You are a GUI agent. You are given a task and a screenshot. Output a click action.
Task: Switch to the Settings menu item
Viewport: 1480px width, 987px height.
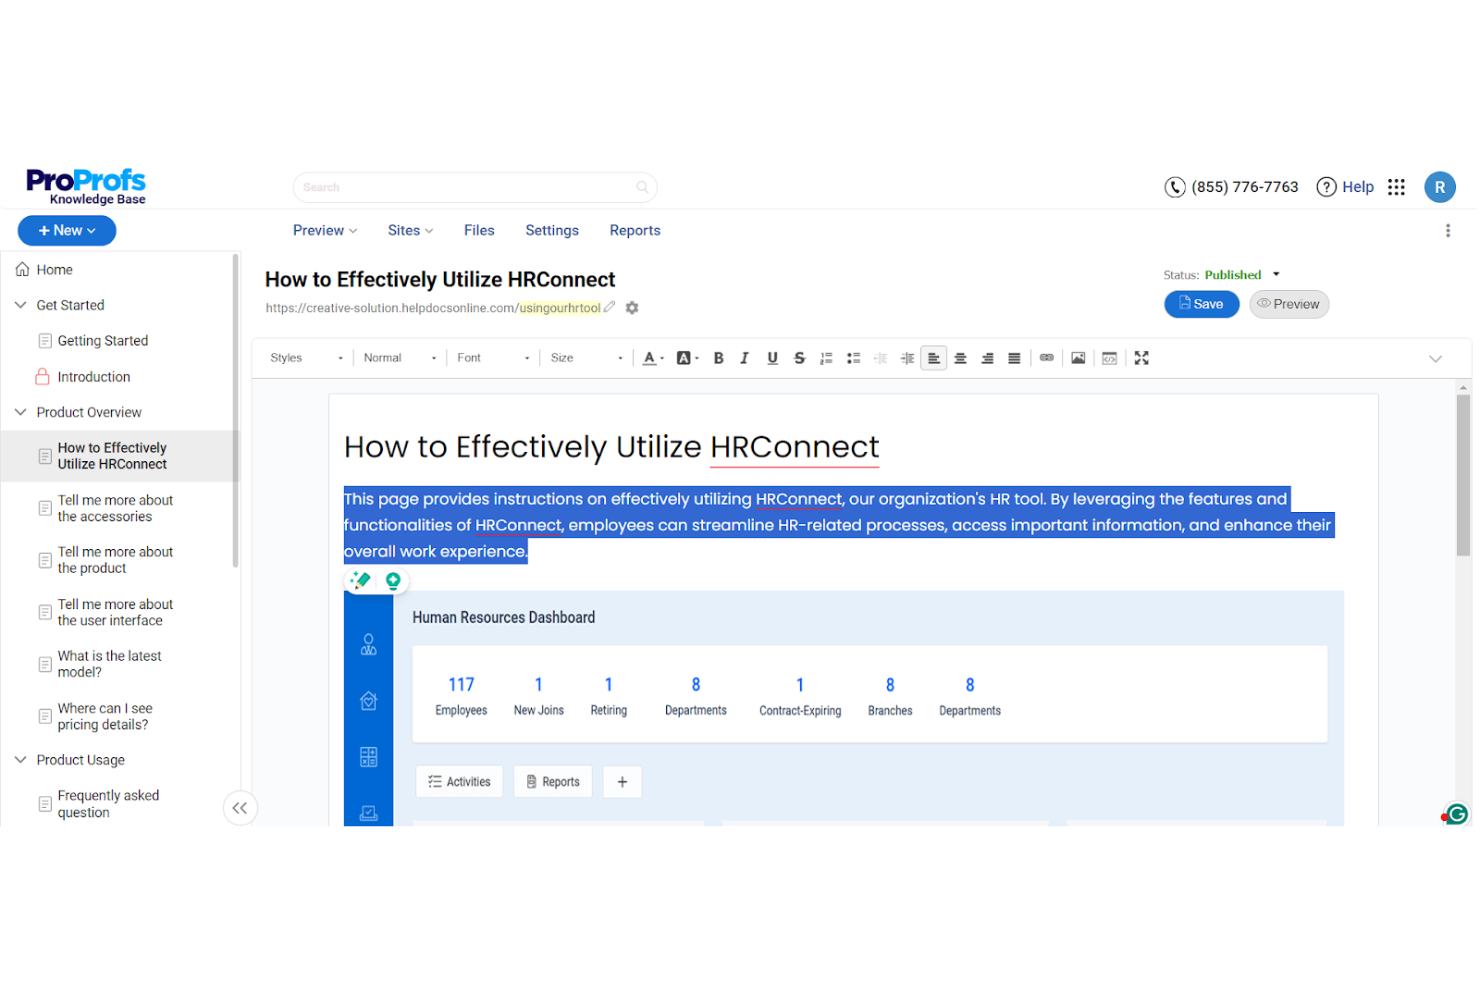551,230
